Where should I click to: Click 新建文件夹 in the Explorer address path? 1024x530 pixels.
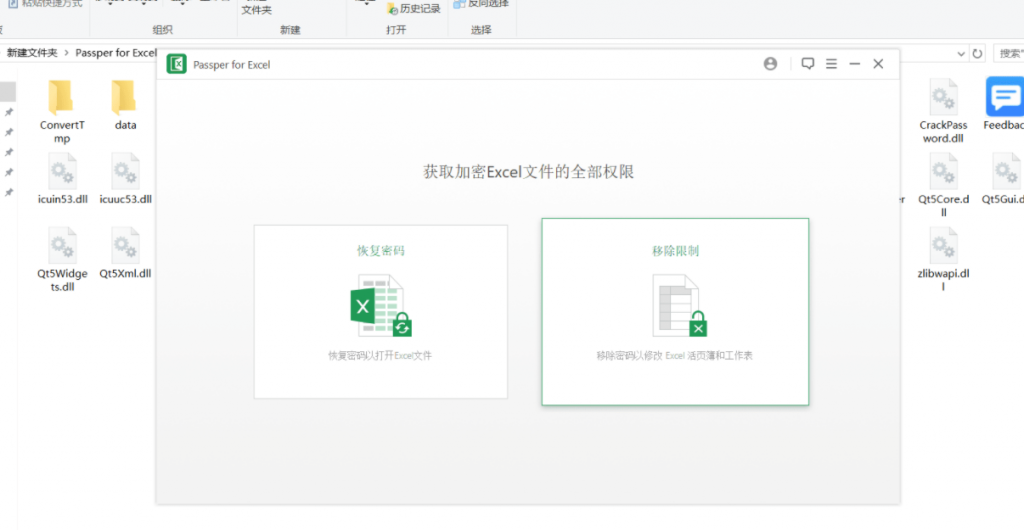tap(32, 53)
